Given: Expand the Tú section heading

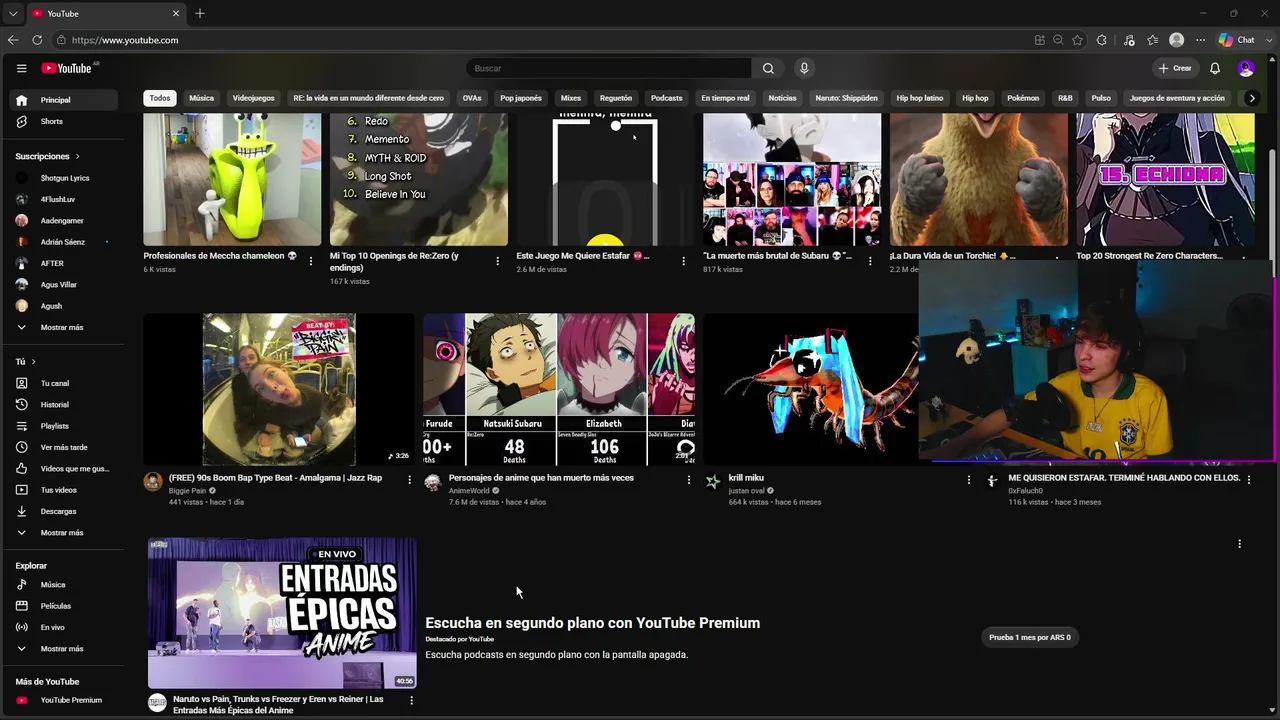Looking at the screenshot, I should (25, 361).
